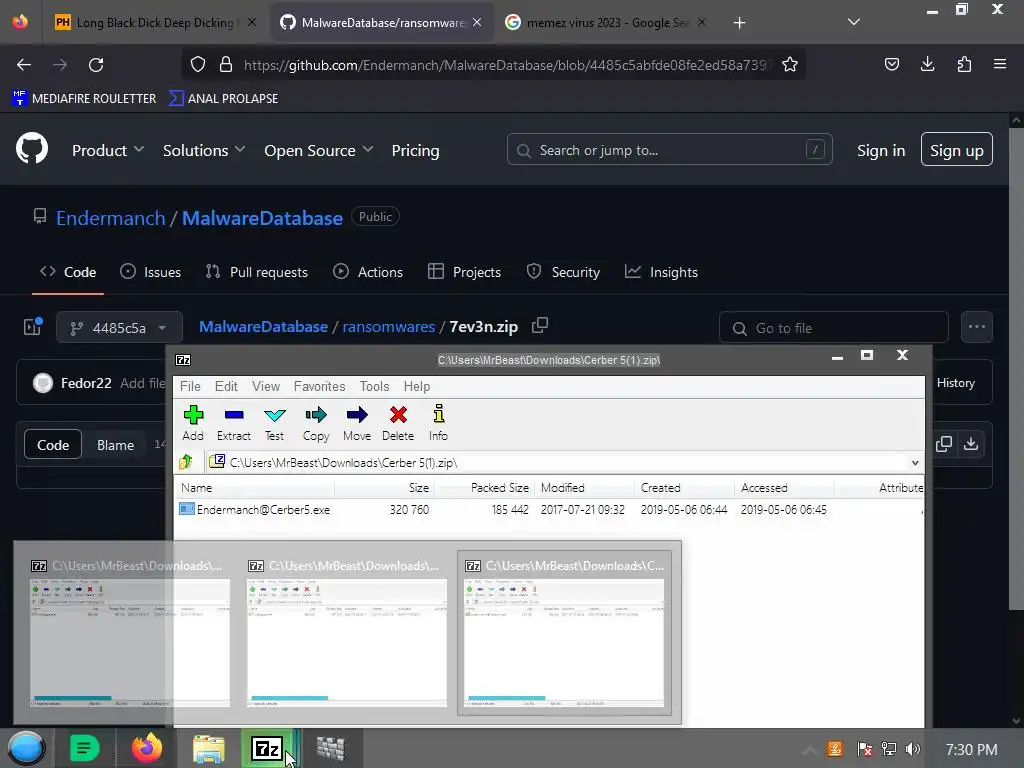This screenshot has width=1024, height=768.
Task: Open Firefox application hamburger menu
Action: coord(1000,64)
